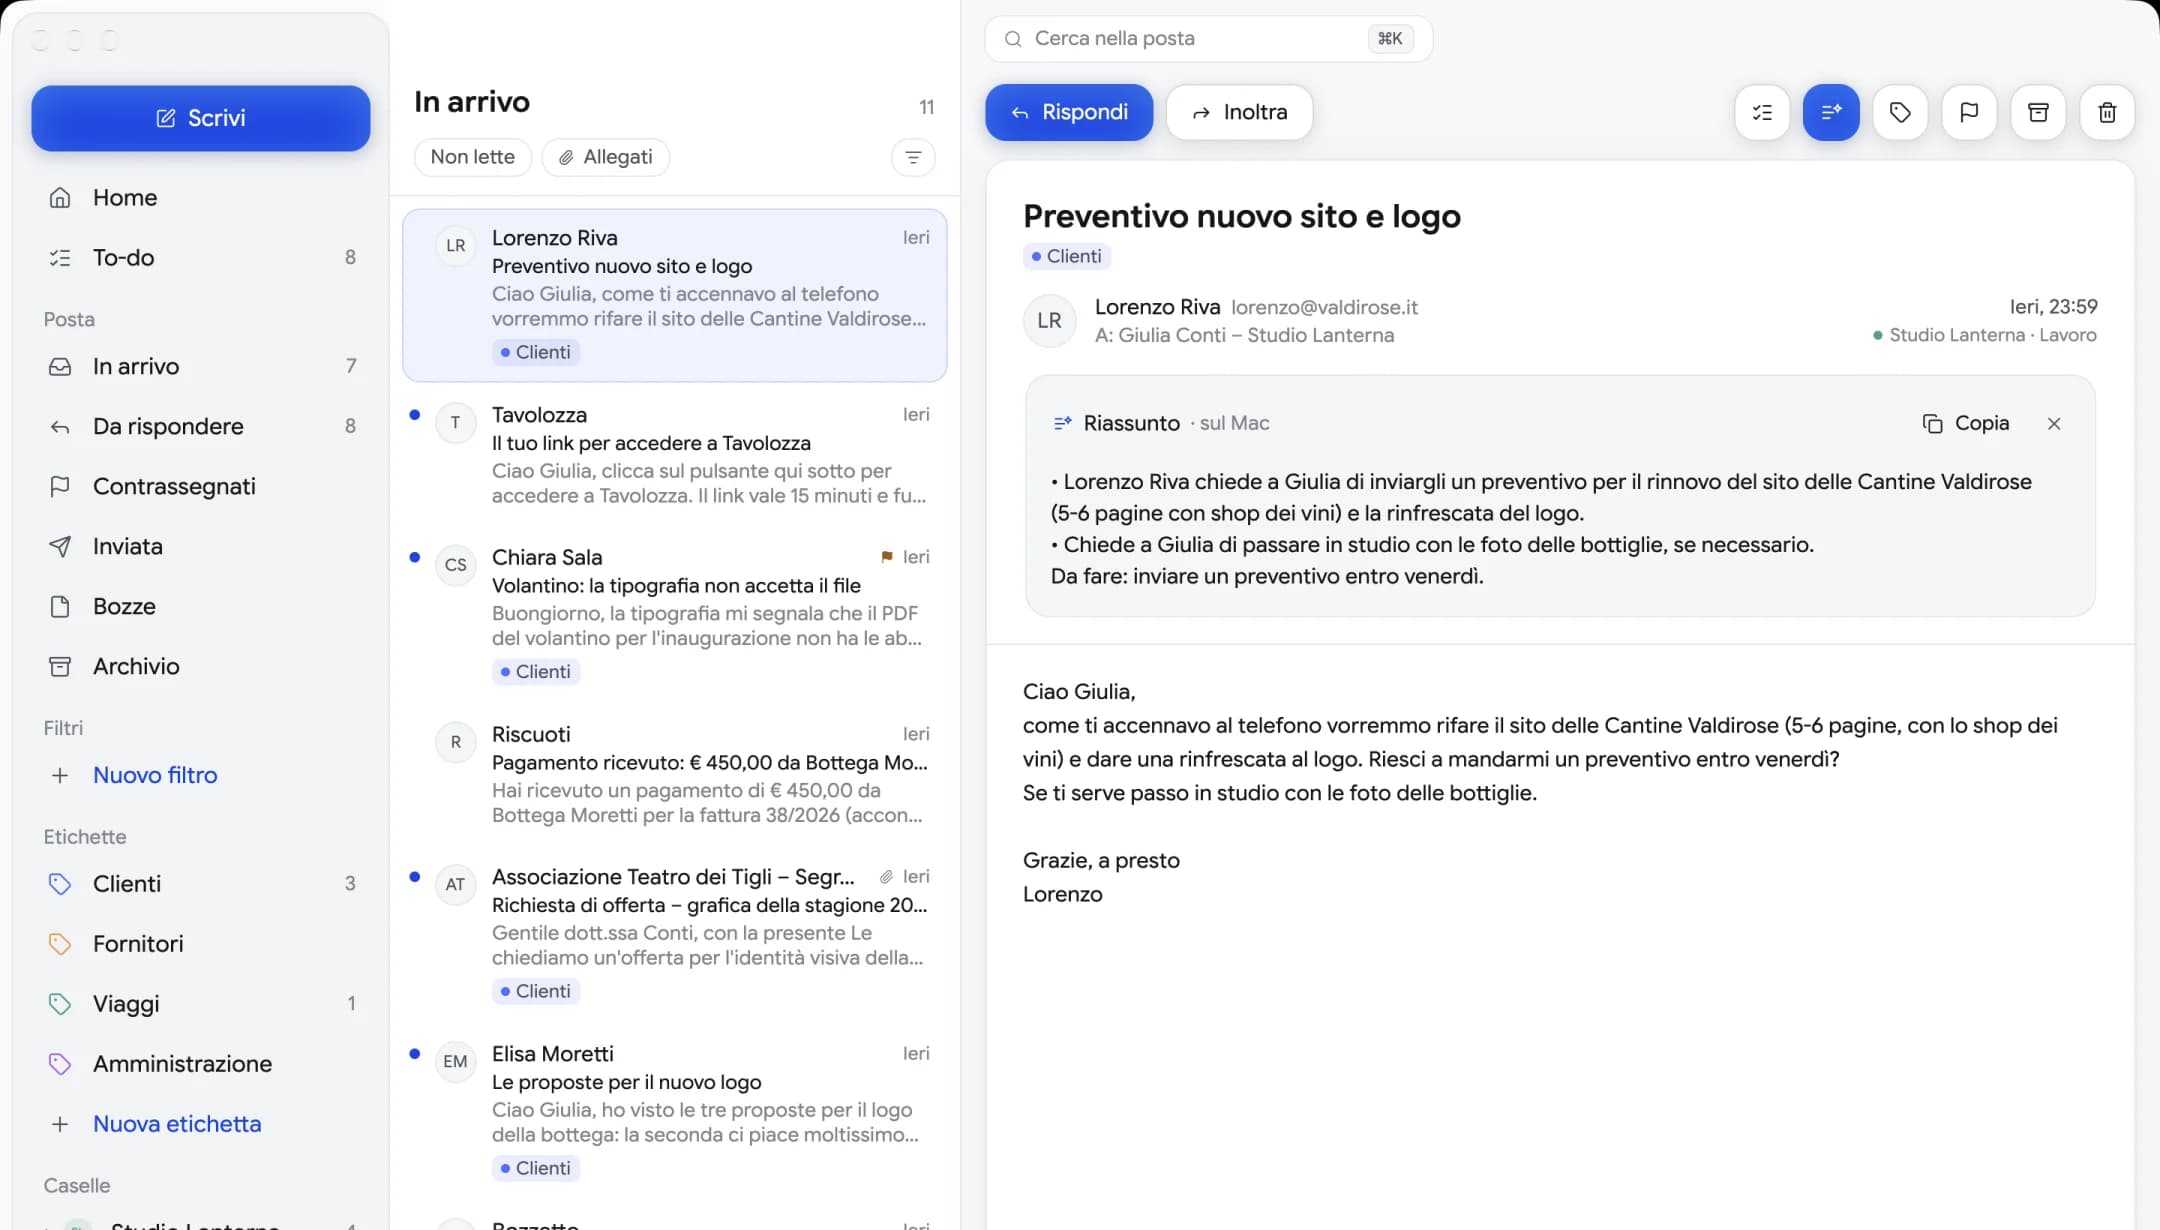This screenshot has width=2160, height=1230.
Task: Open Chiara Sala's Volantino email
Action: [x=675, y=615]
